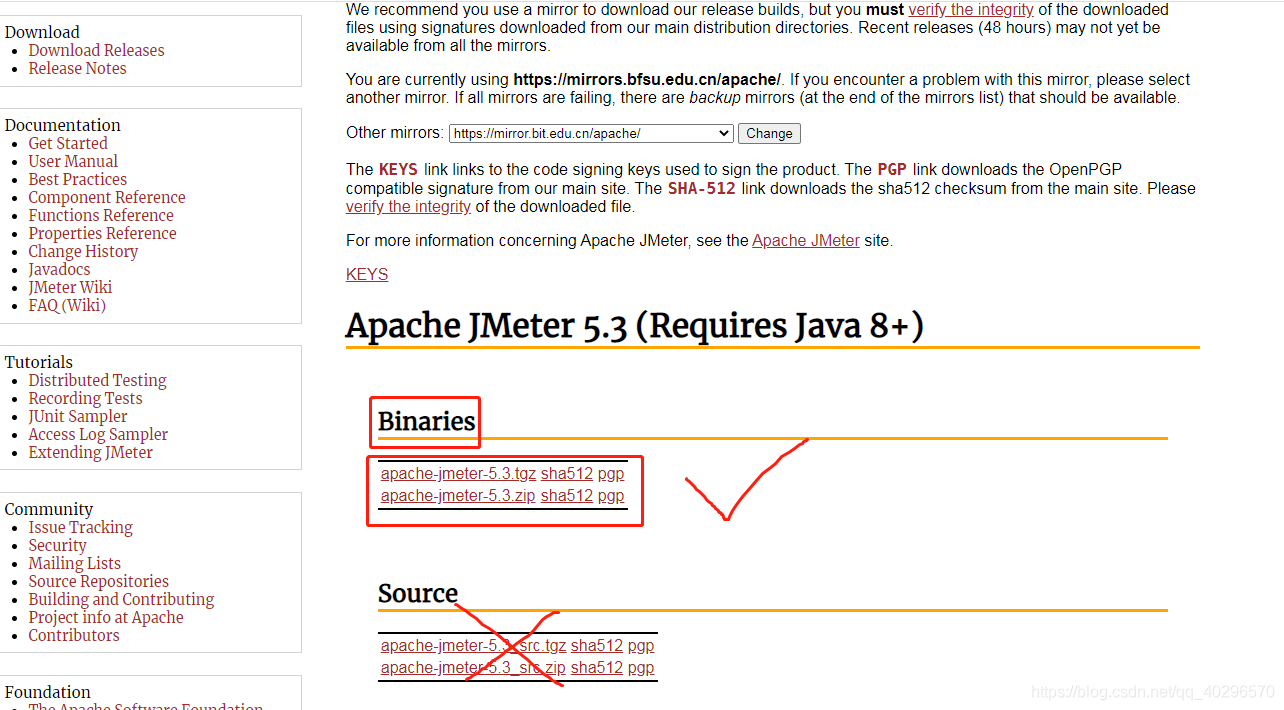
Task: Open pgp signature for binary zip
Action: (x=611, y=495)
